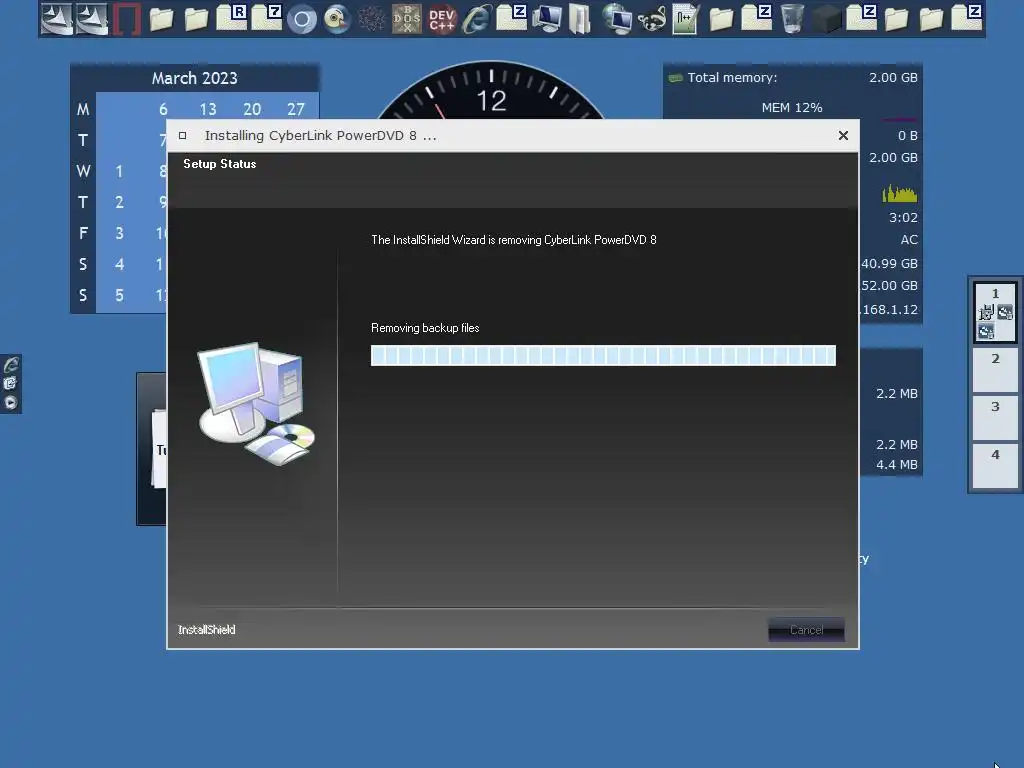Open the documents binder icon in dock
The image size is (1024, 768).
tap(579, 19)
